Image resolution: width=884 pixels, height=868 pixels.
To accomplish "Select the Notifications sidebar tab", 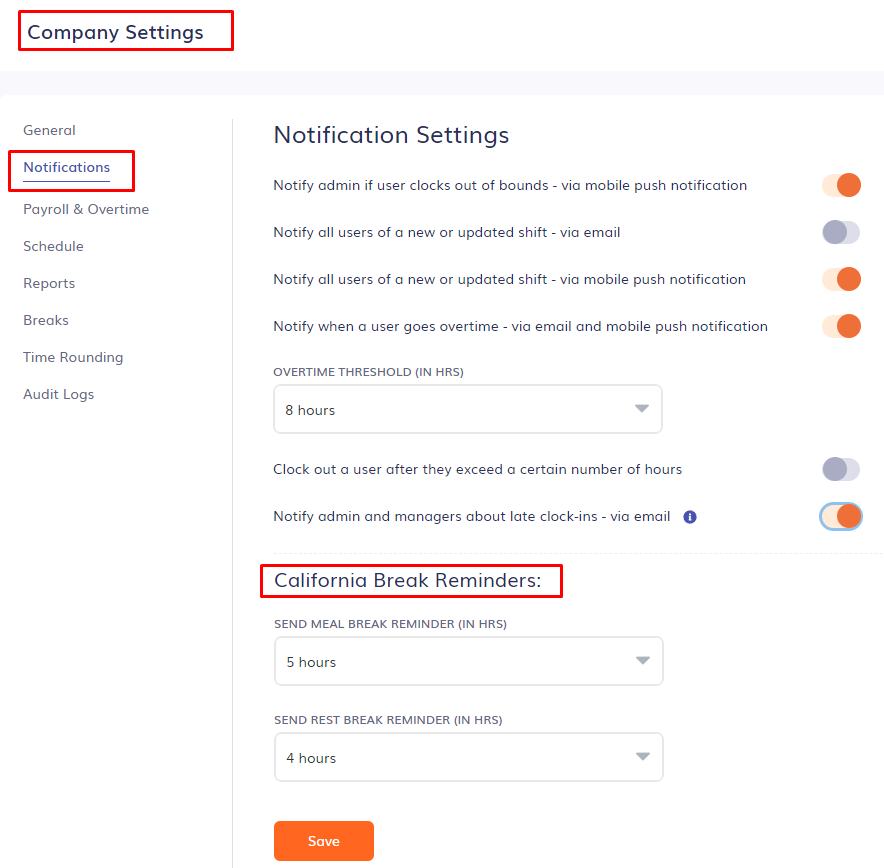I will click(x=67, y=167).
